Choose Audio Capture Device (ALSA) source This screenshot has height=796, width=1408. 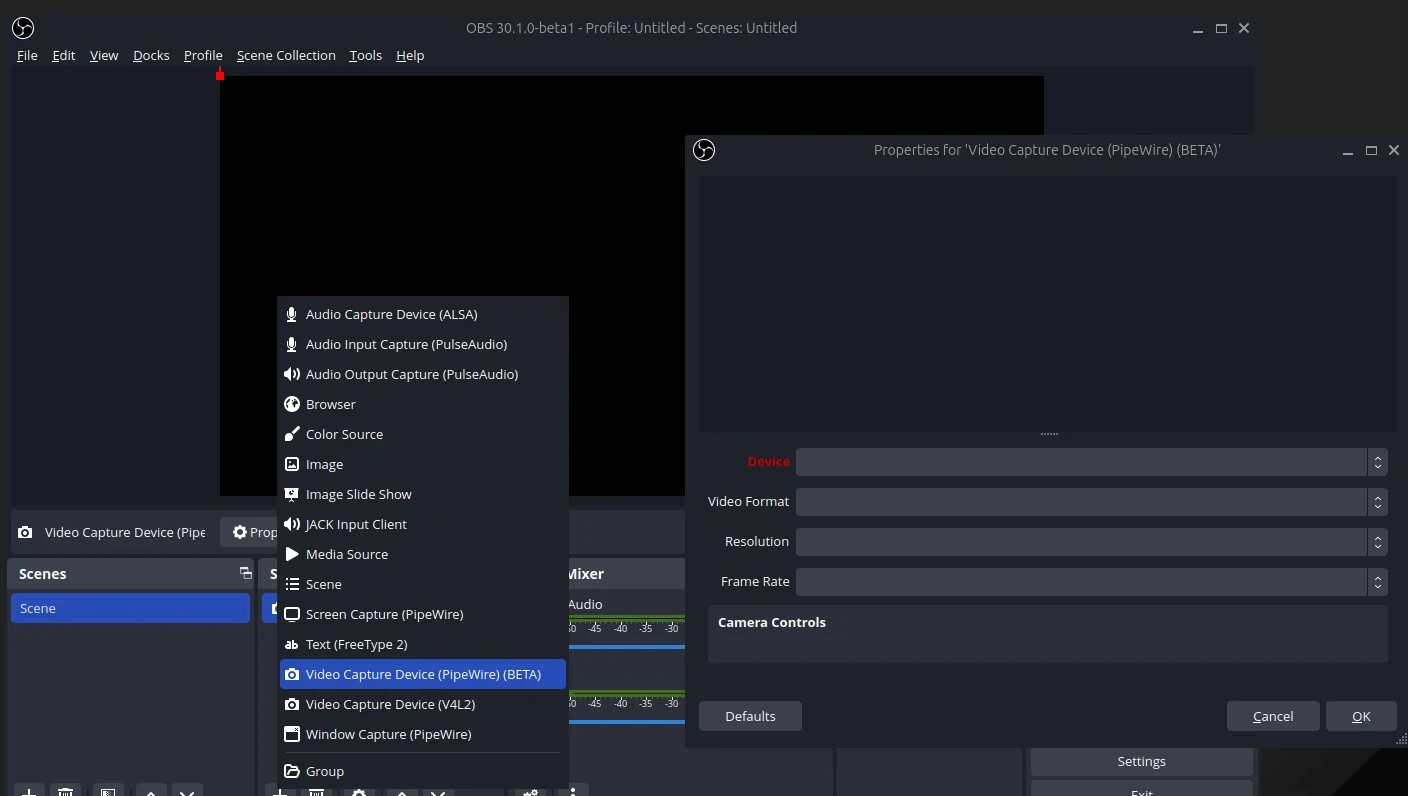[423, 314]
